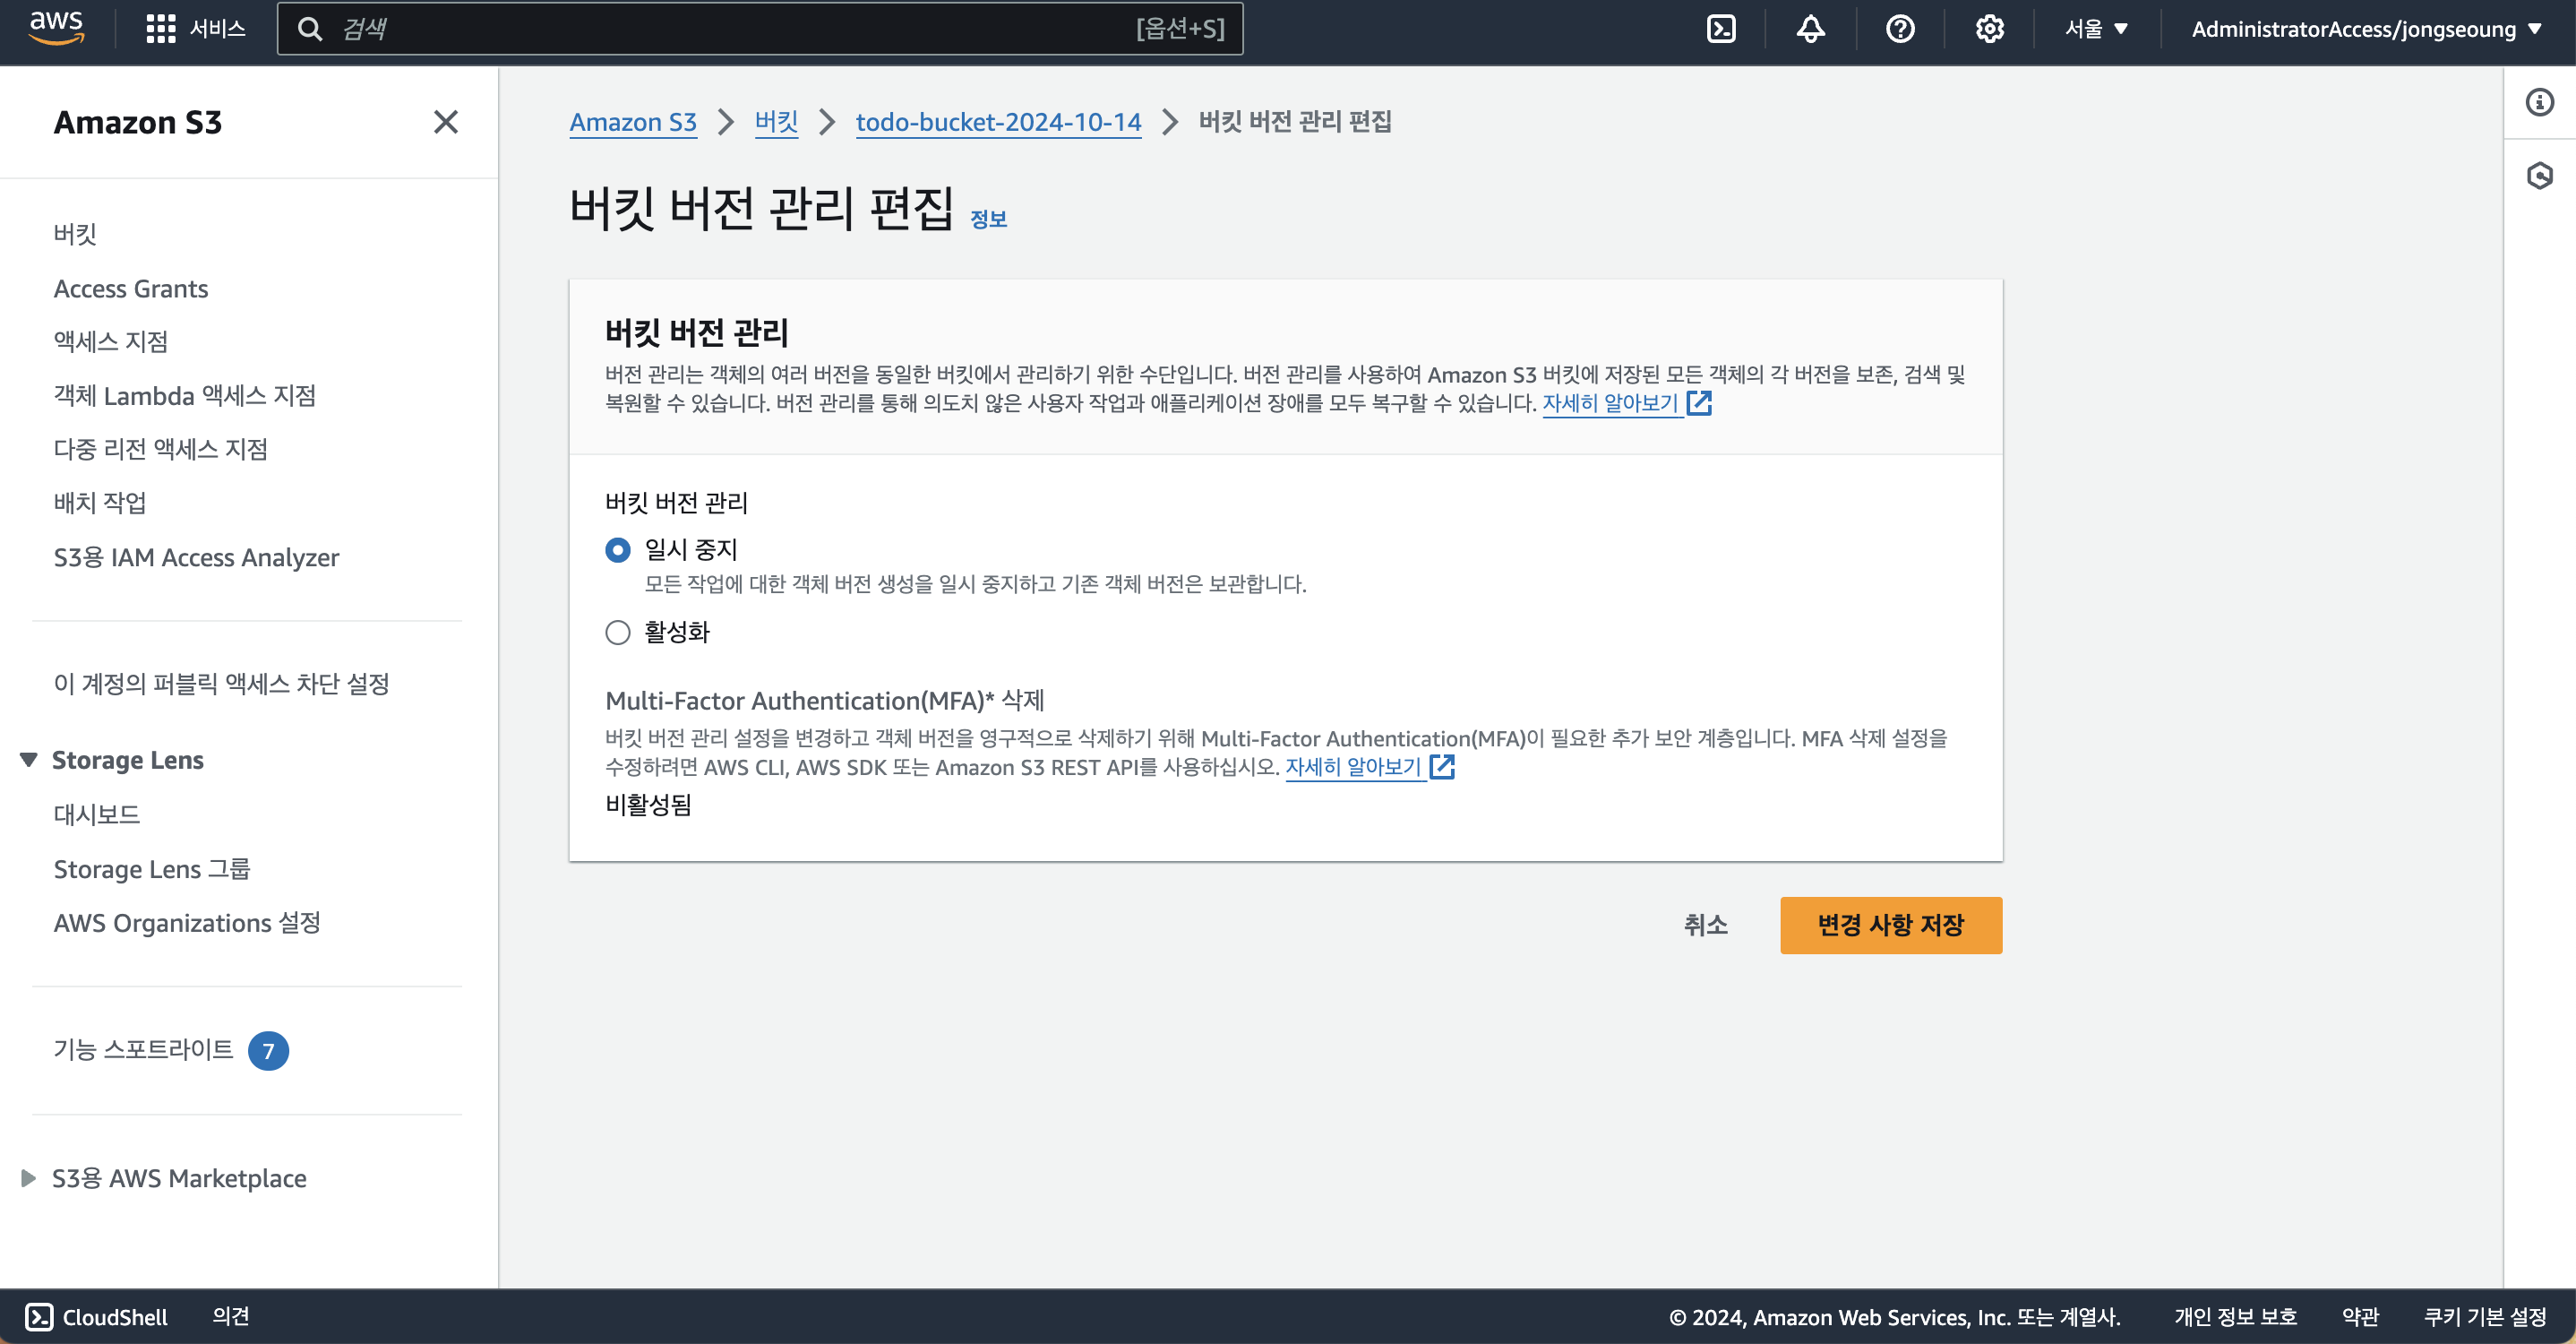Open the info panel icon at right

click(2539, 102)
